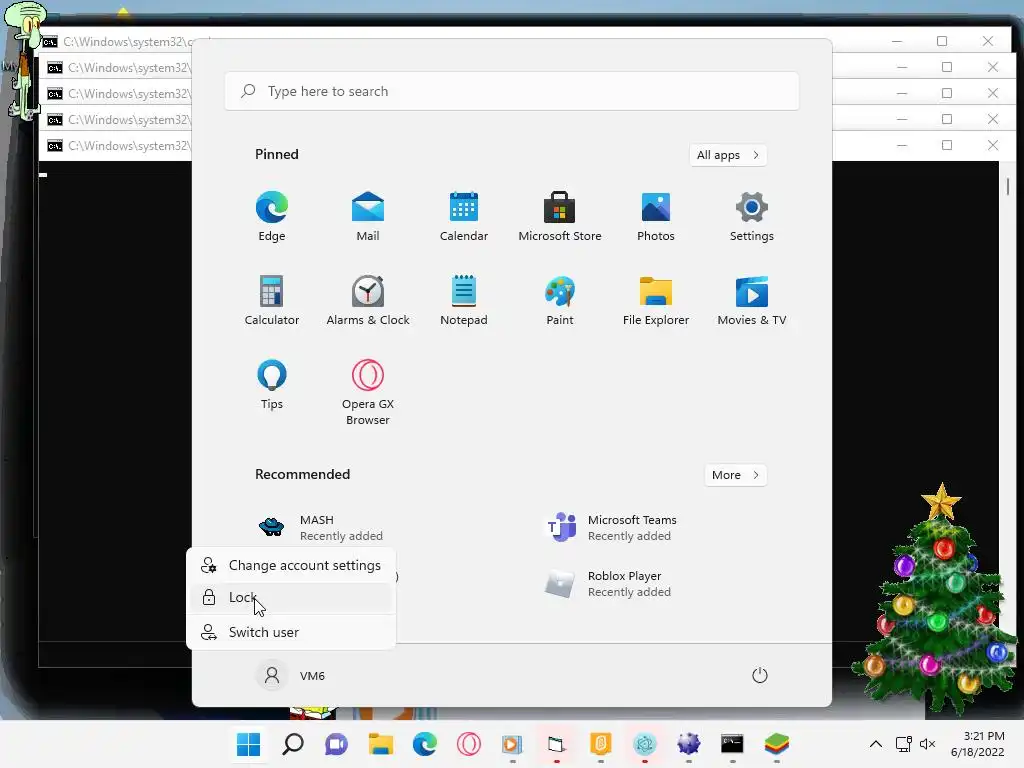Select Change account settings
This screenshot has height=768, width=1024.
point(291,566)
